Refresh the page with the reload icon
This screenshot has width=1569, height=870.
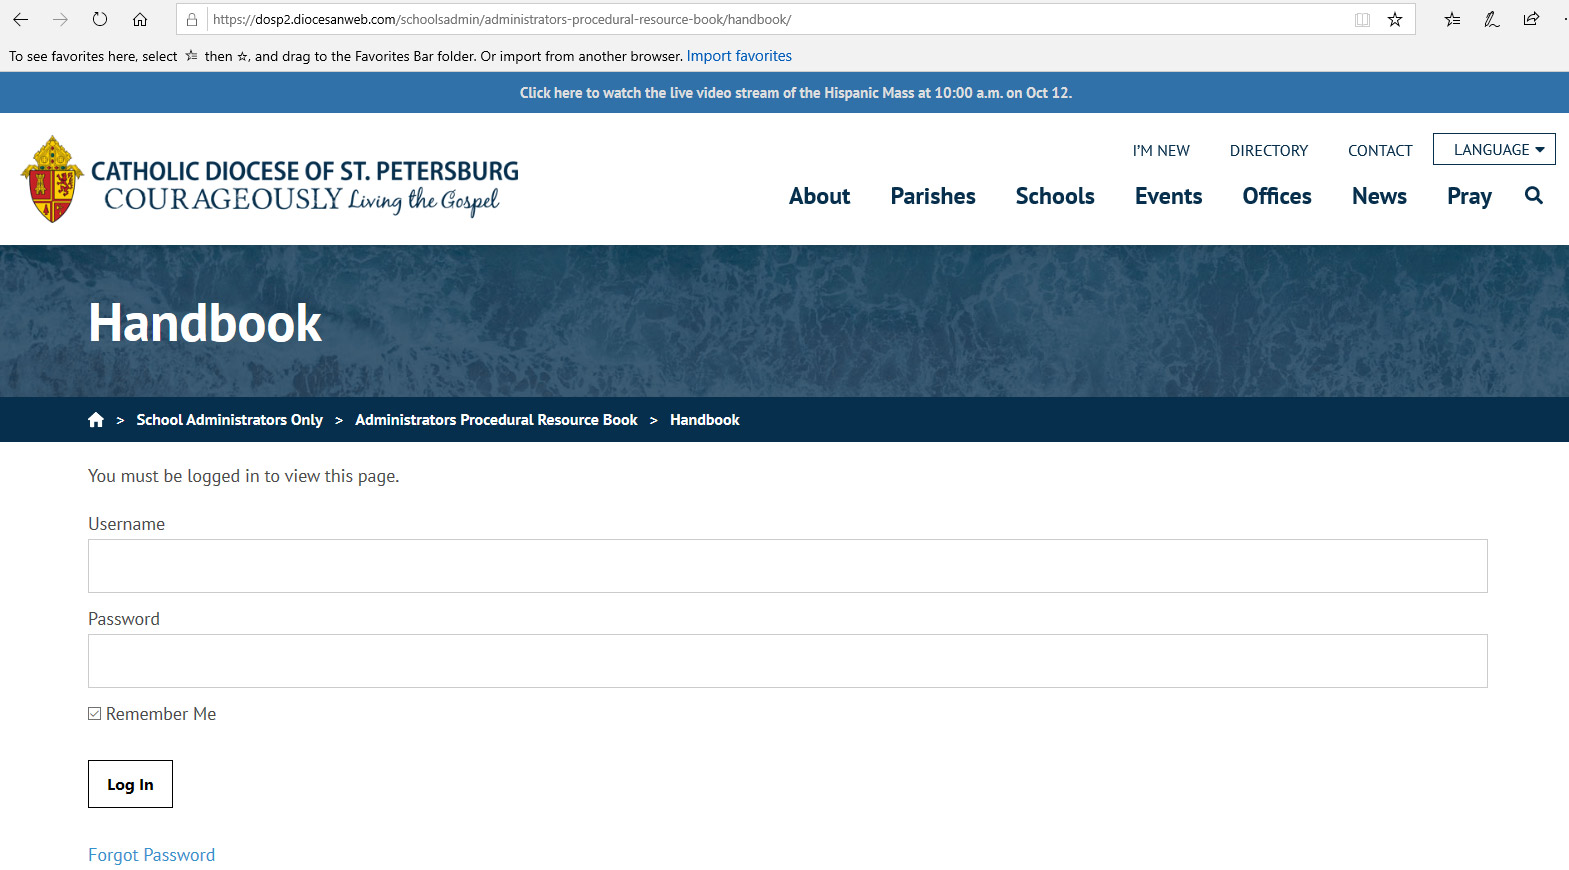100,19
